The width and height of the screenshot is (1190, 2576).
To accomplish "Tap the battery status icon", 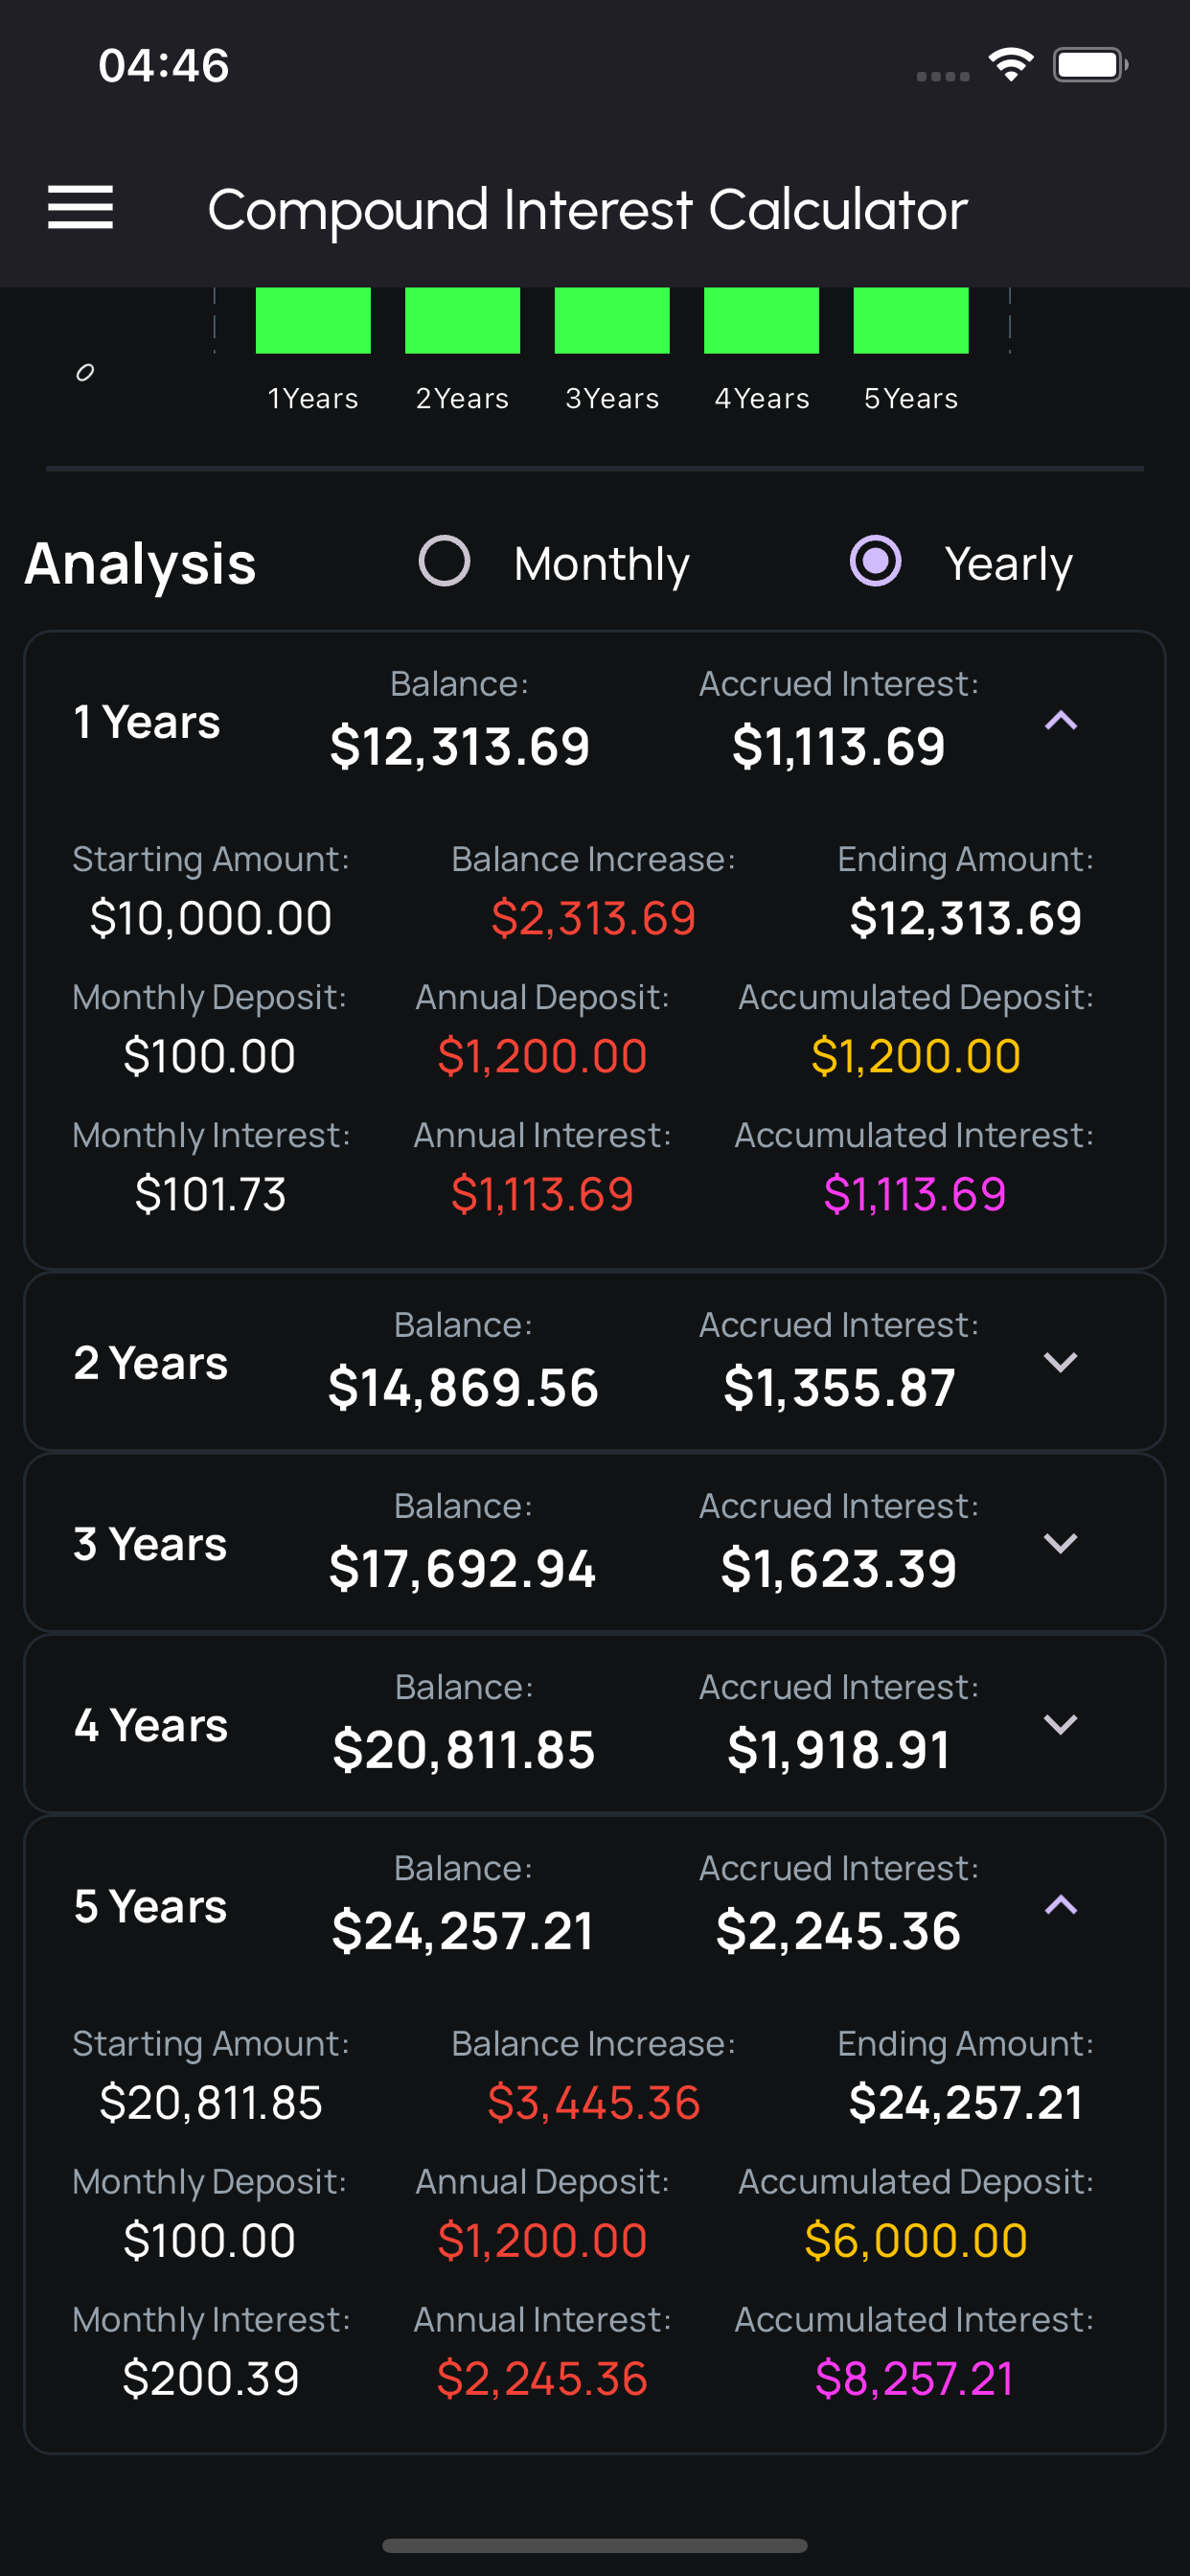I will tap(1089, 66).
